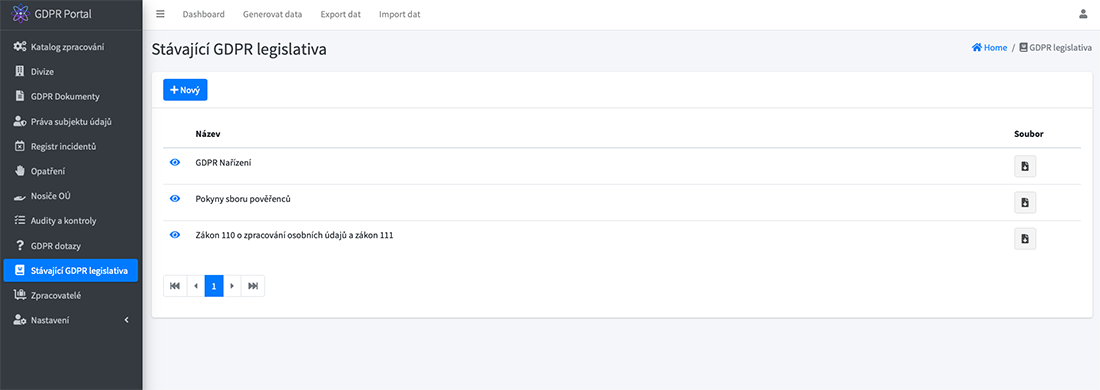Click the Soubor column header

[1028, 133]
